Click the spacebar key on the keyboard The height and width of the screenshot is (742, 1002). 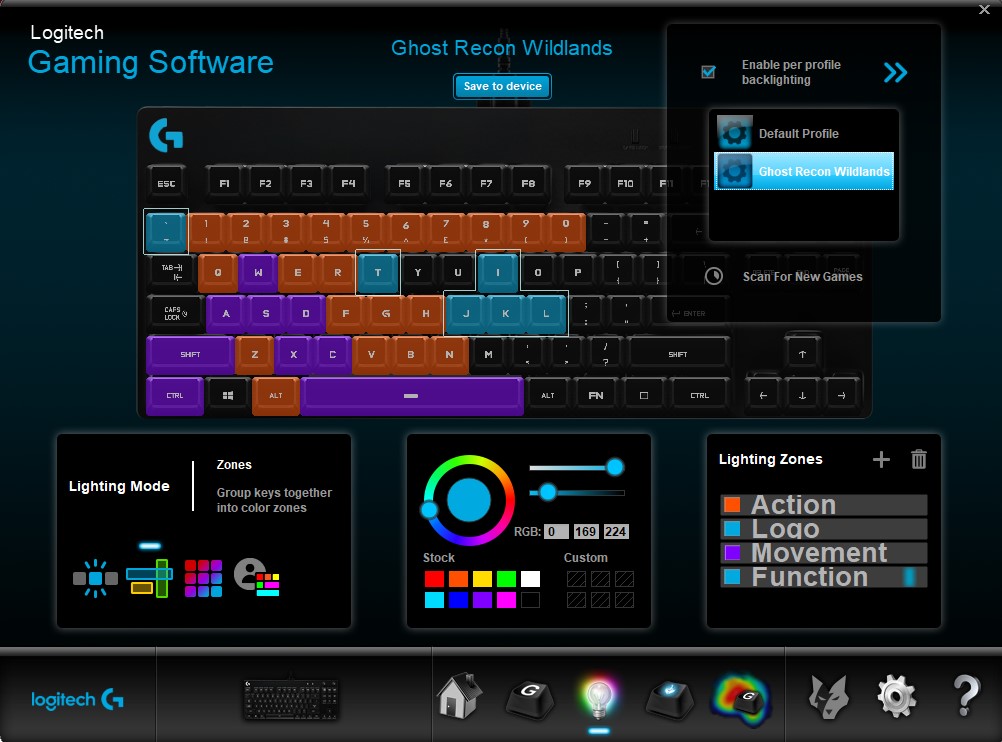pyautogui.click(x=412, y=396)
